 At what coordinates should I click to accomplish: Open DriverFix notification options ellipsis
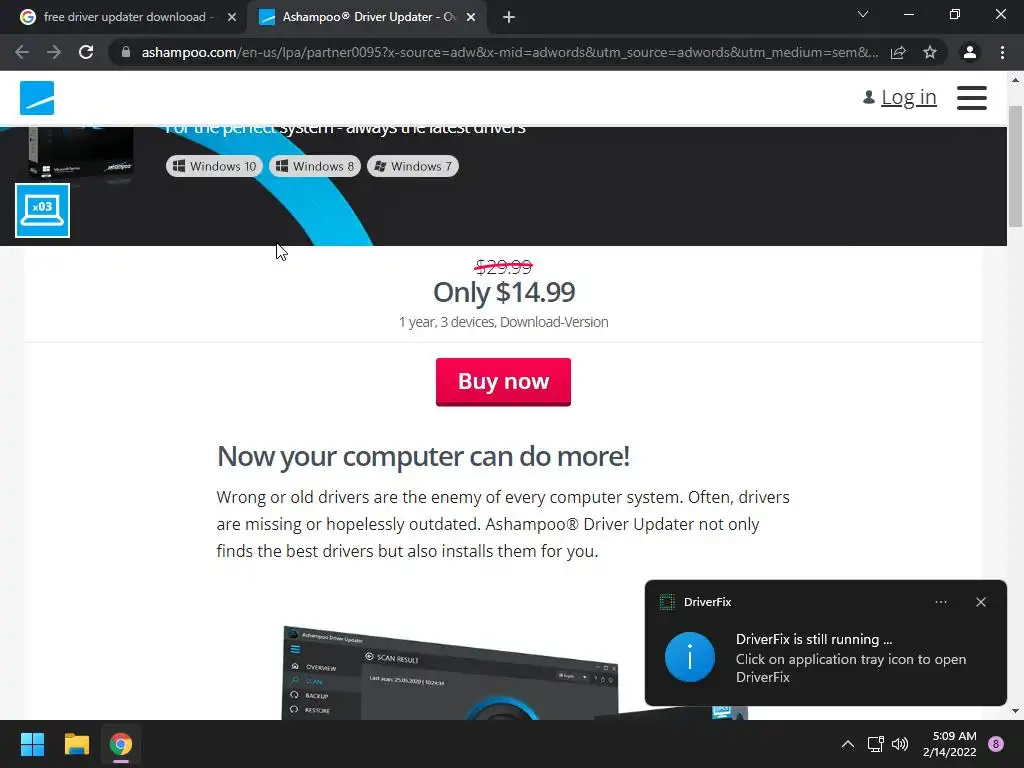pyautogui.click(x=941, y=602)
